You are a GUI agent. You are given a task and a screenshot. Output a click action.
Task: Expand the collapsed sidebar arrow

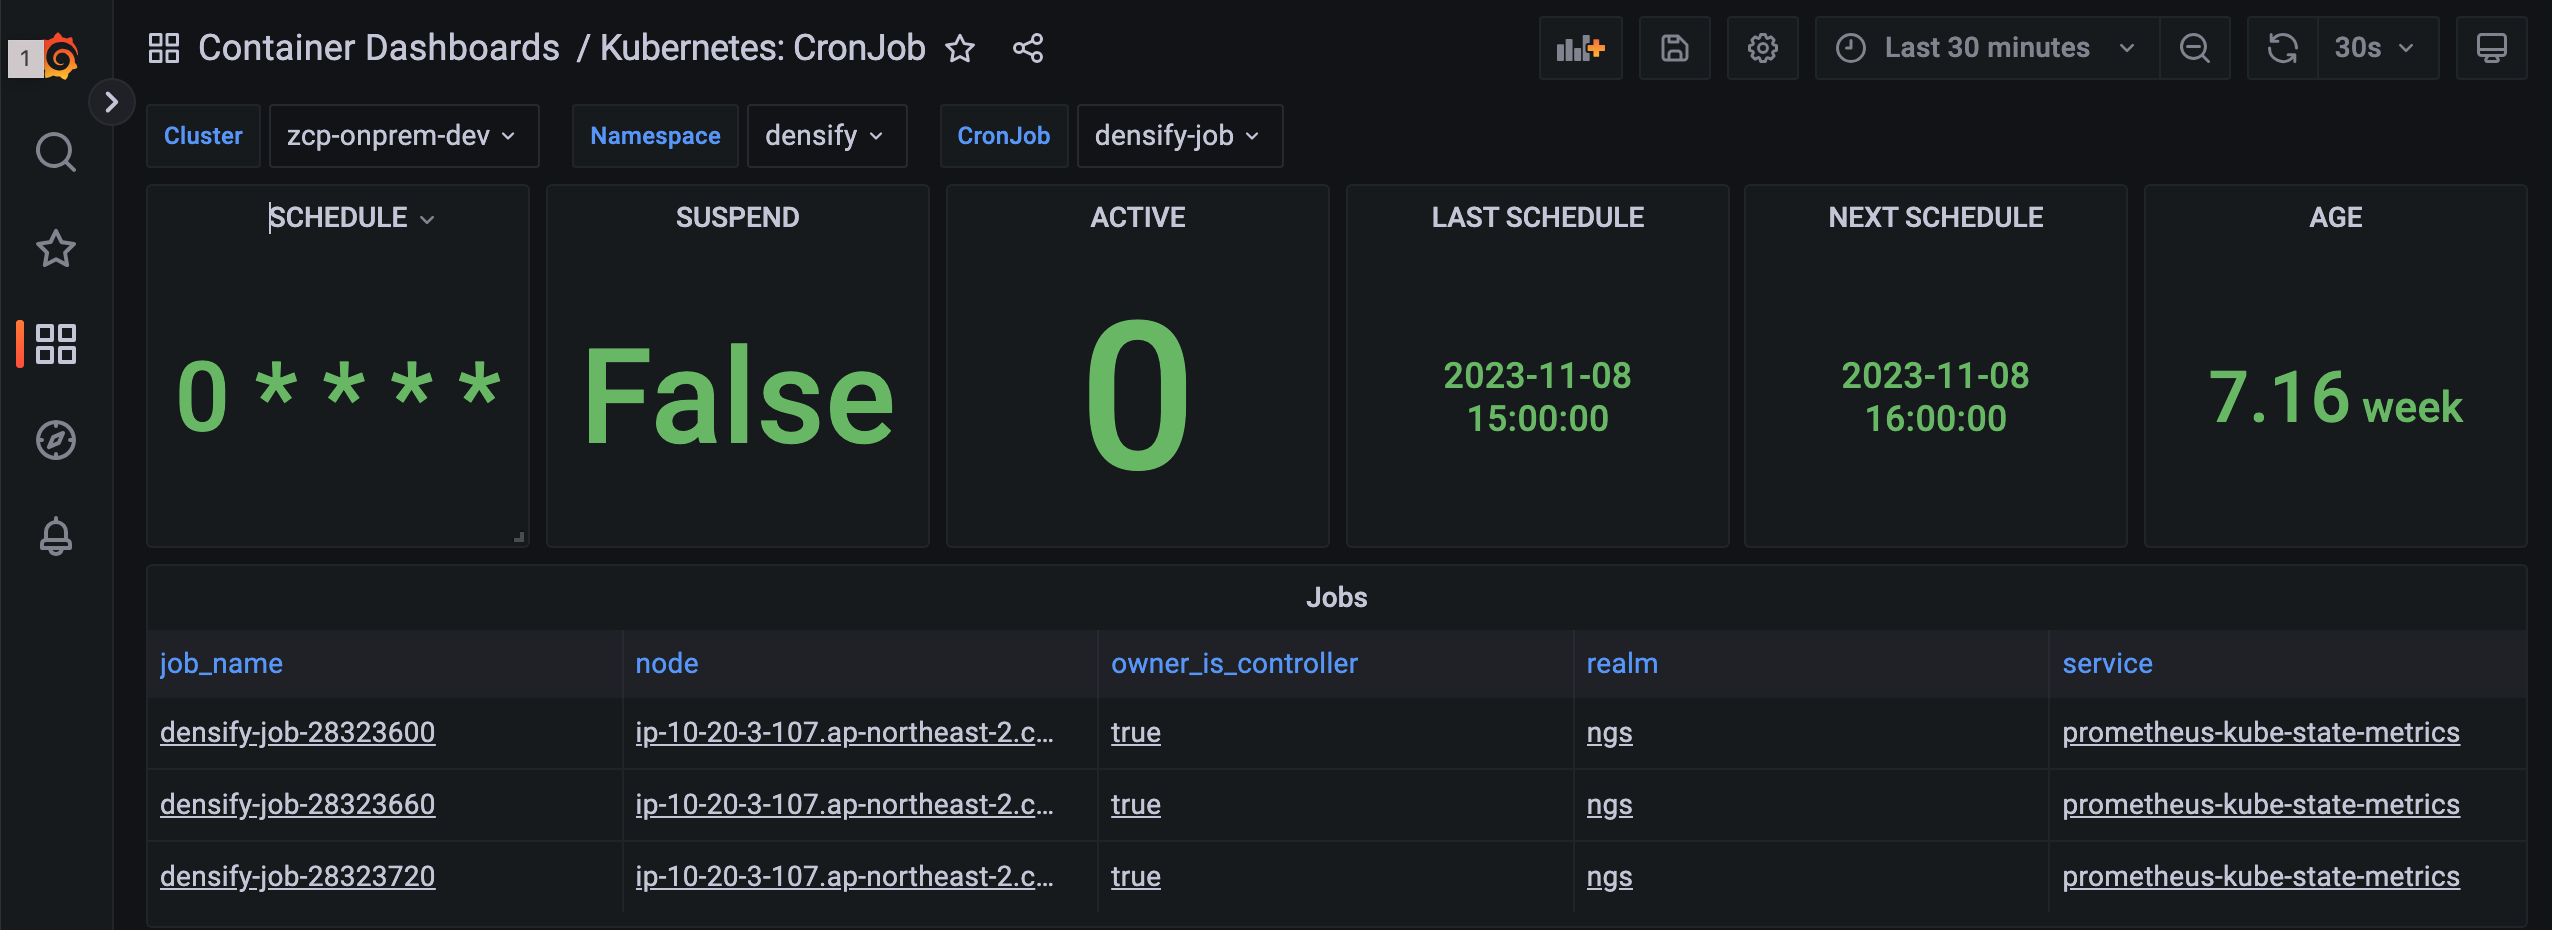pos(112,102)
